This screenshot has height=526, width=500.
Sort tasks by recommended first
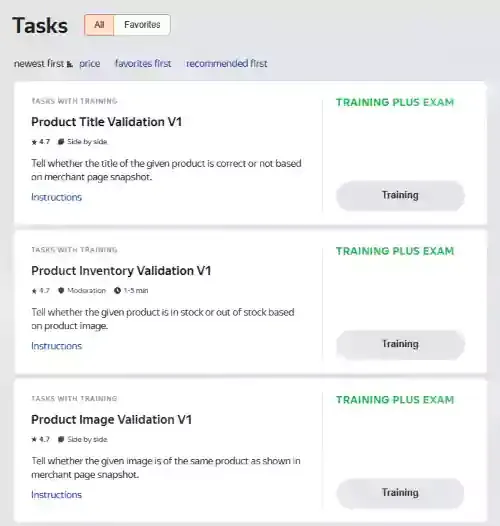pyautogui.click(x=227, y=63)
